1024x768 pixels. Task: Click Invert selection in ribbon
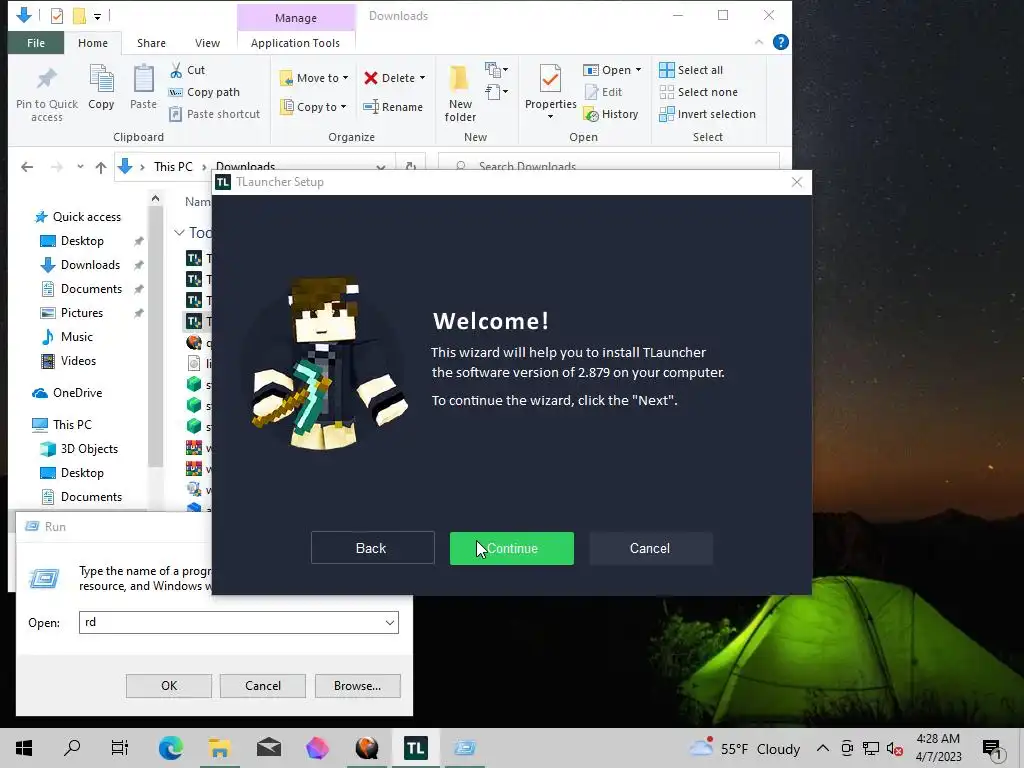point(707,114)
